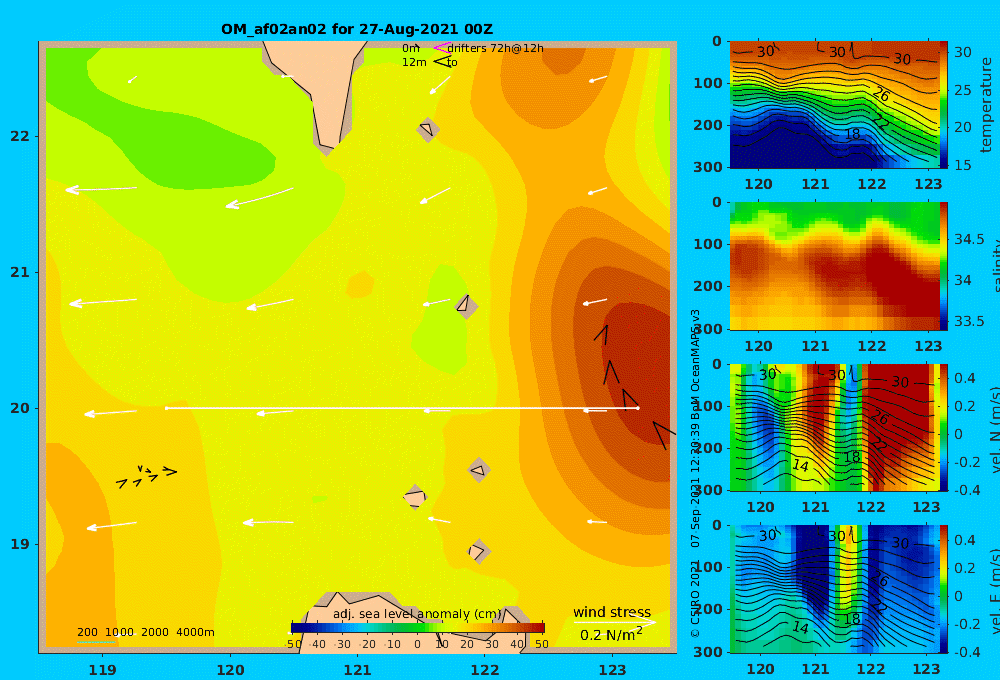The image size is (1000, 680).
Task: Click the island marker near 121.5°E, 22°N
Action: click(x=427, y=129)
